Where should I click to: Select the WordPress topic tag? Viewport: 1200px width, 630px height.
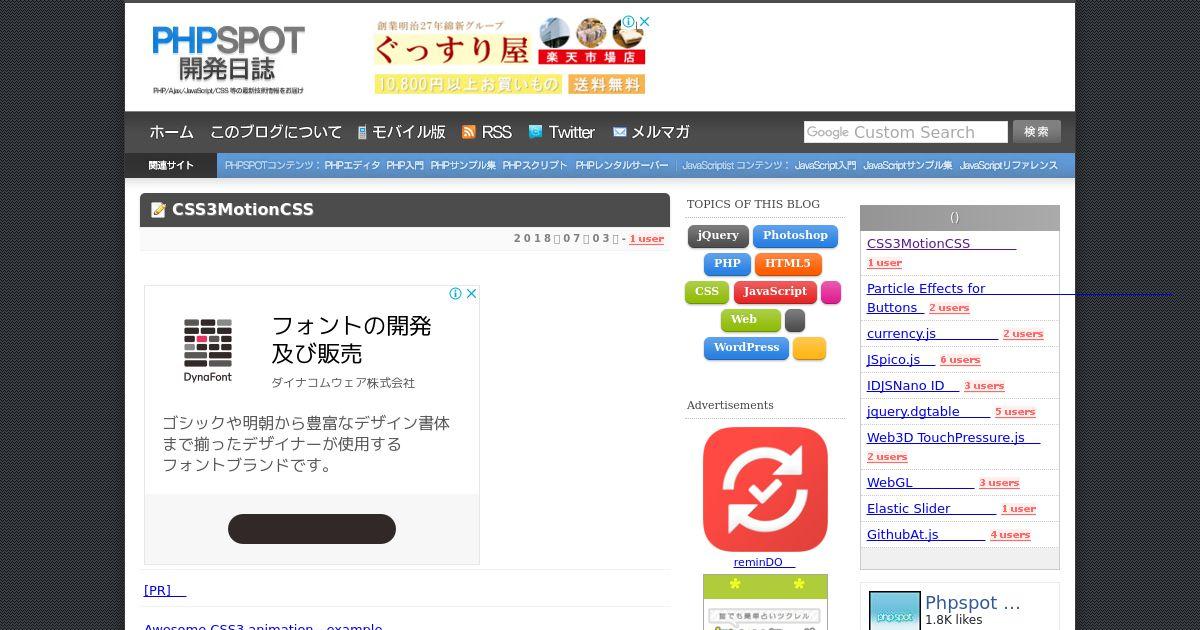[x=746, y=349]
